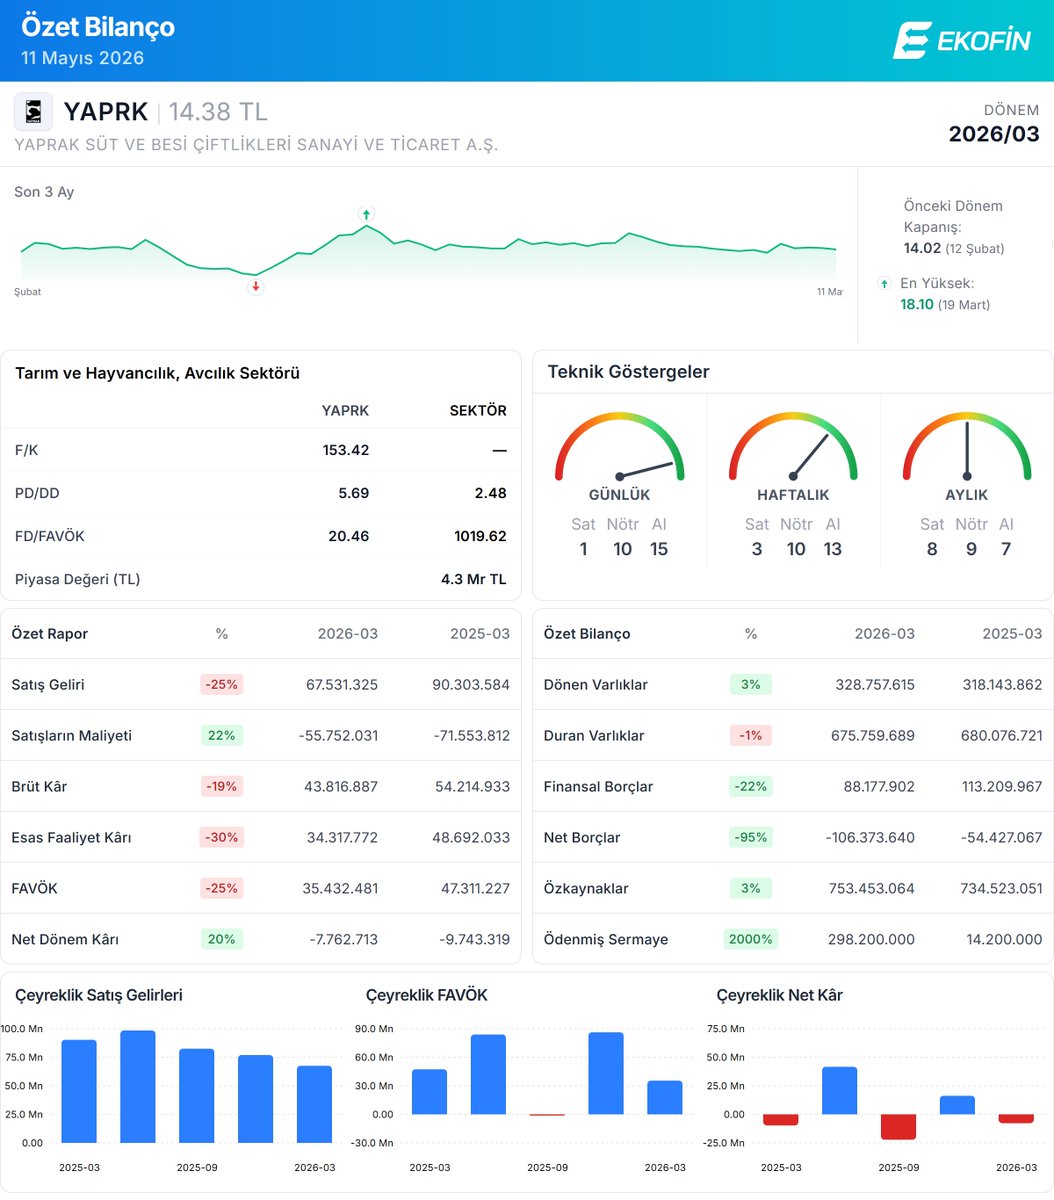Click the 2025-09 bar in Çeyreklik Satış Gelirleri
This screenshot has width=1054, height=1200.
click(197, 1096)
